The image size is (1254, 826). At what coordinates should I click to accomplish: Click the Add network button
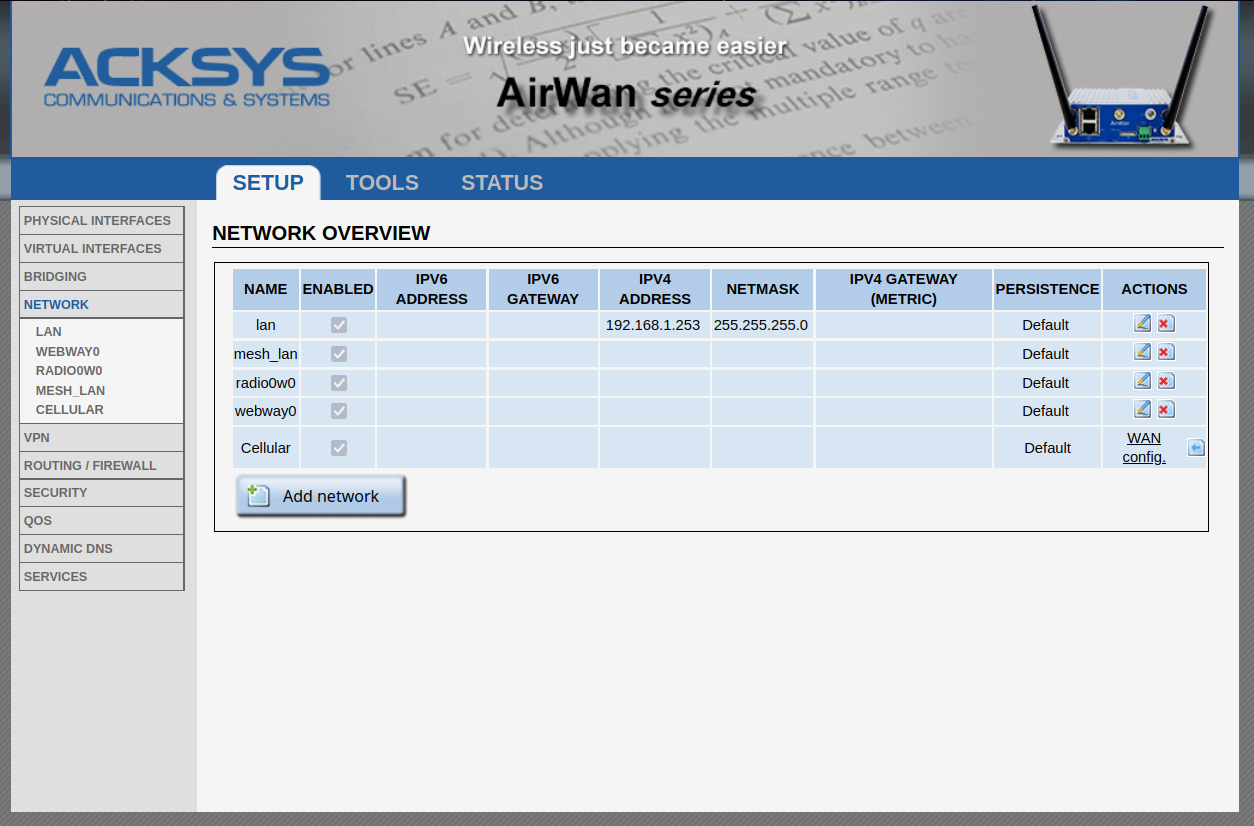pyautogui.click(x=321, y=496)
